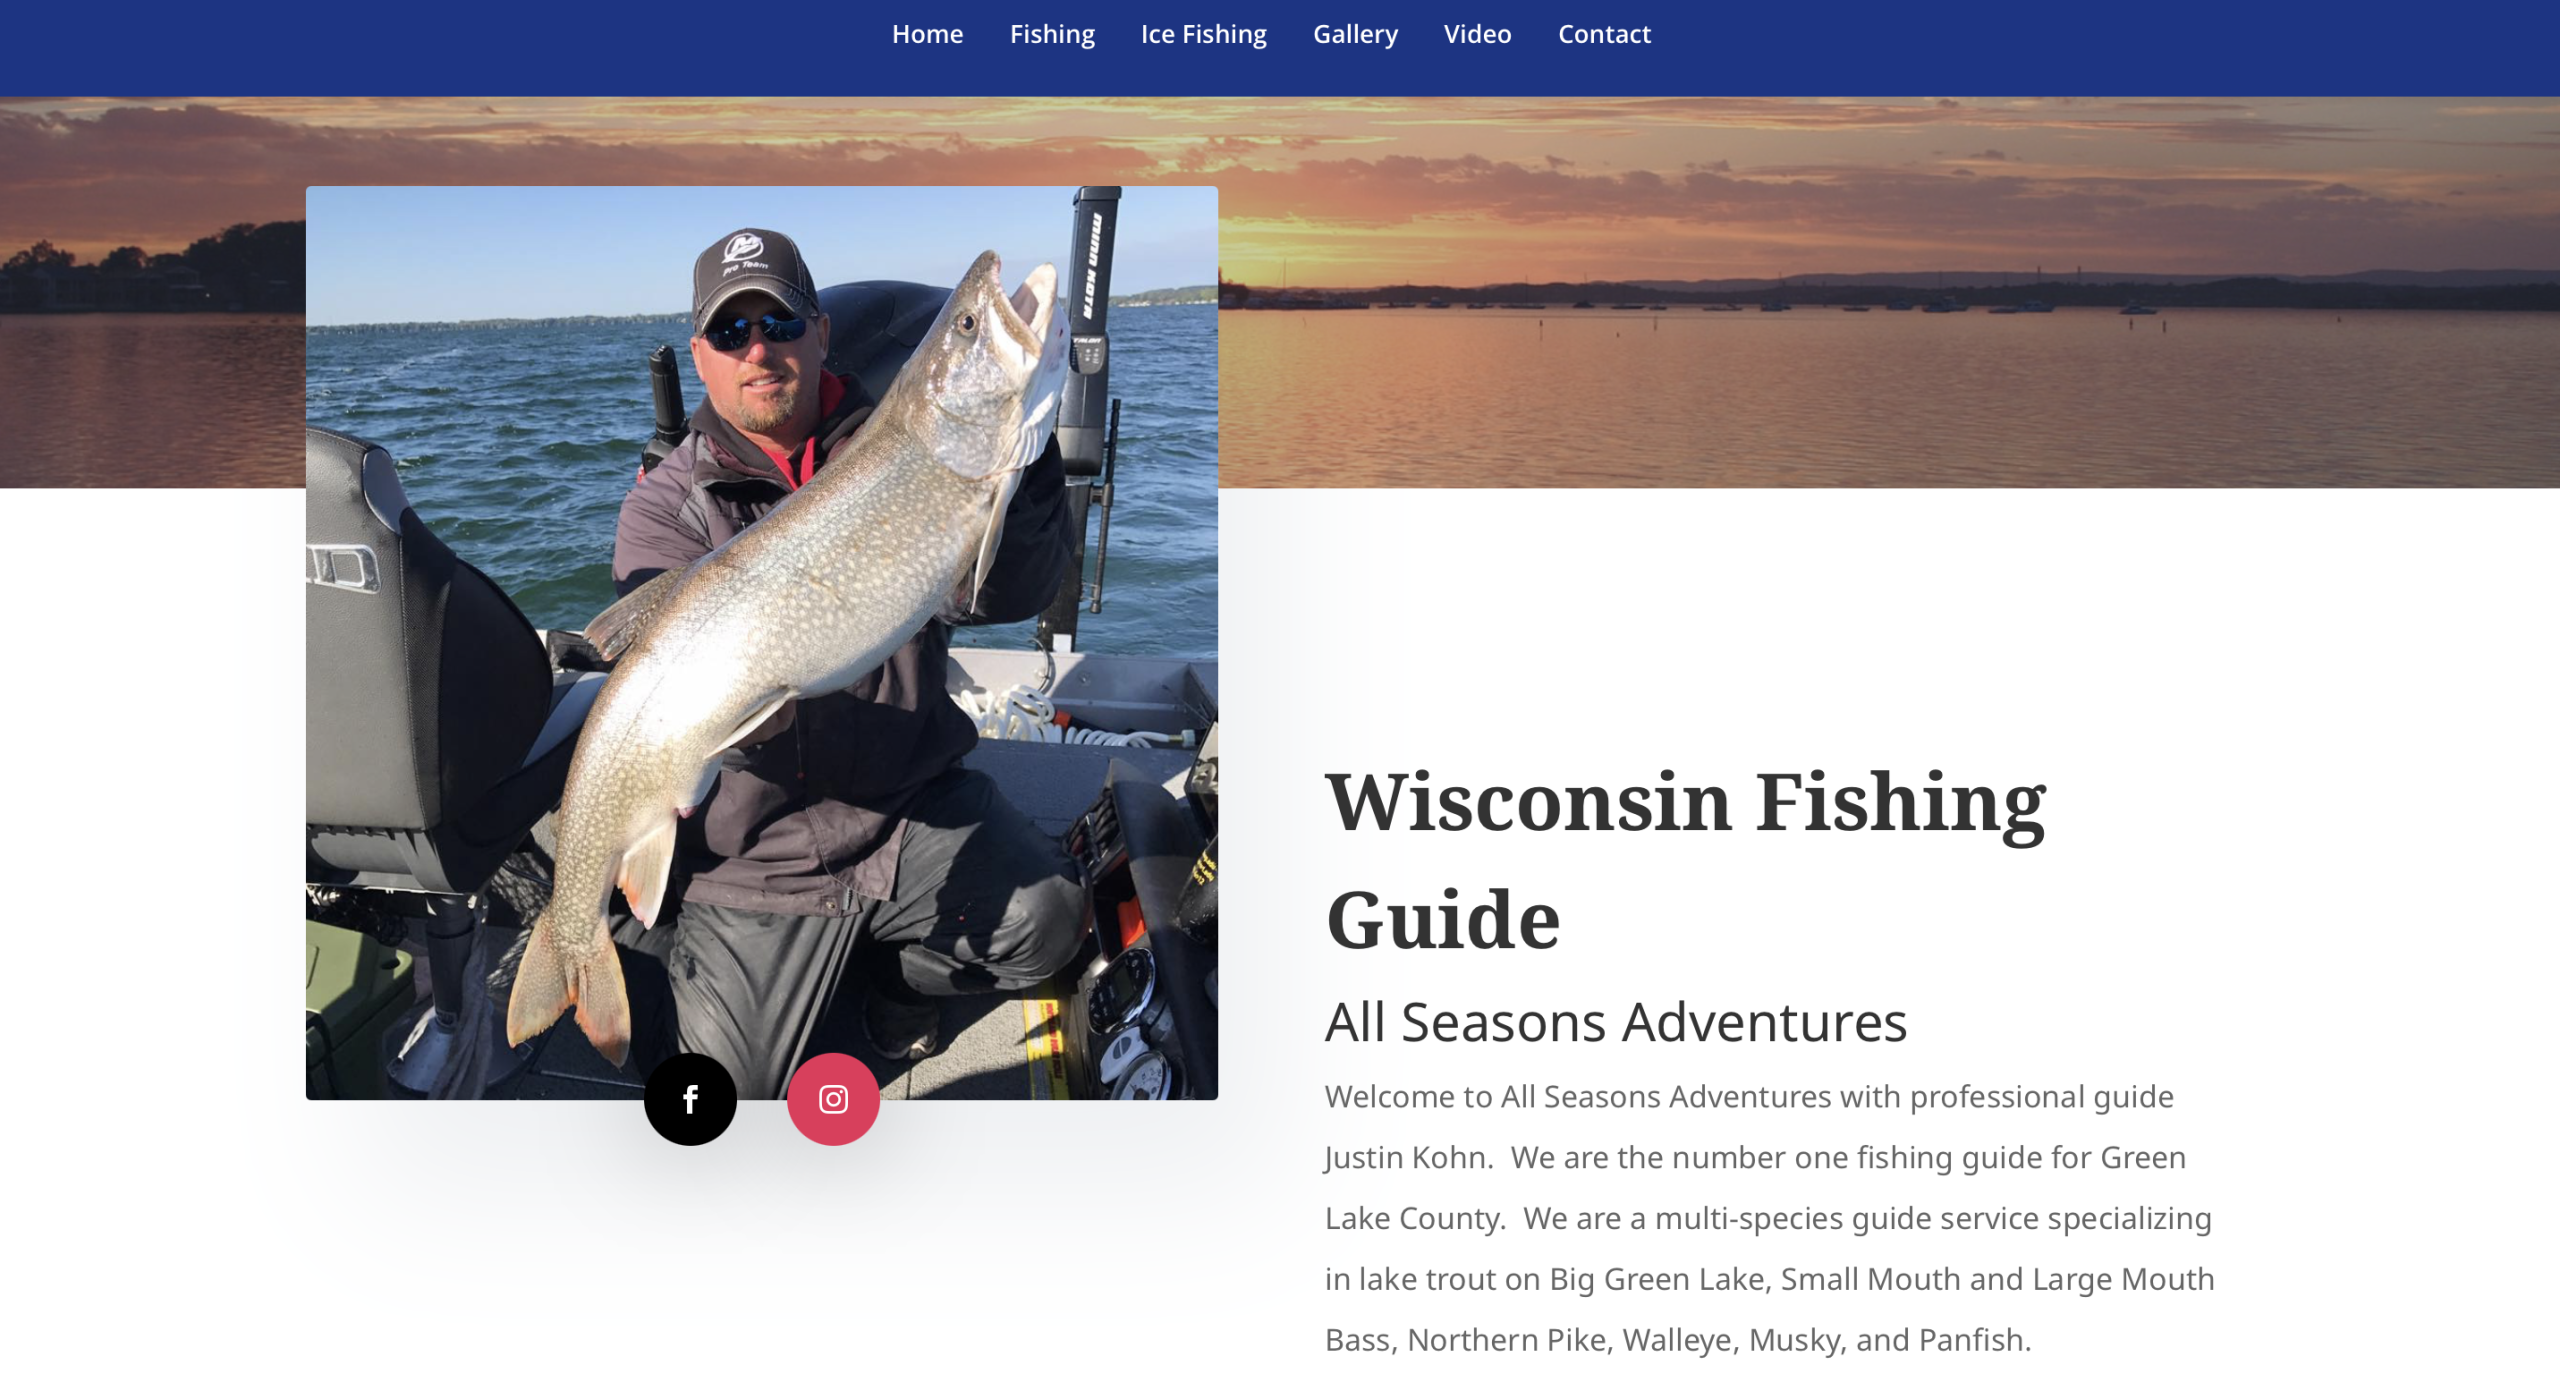Open the Gallery page link

point(1355,34)
